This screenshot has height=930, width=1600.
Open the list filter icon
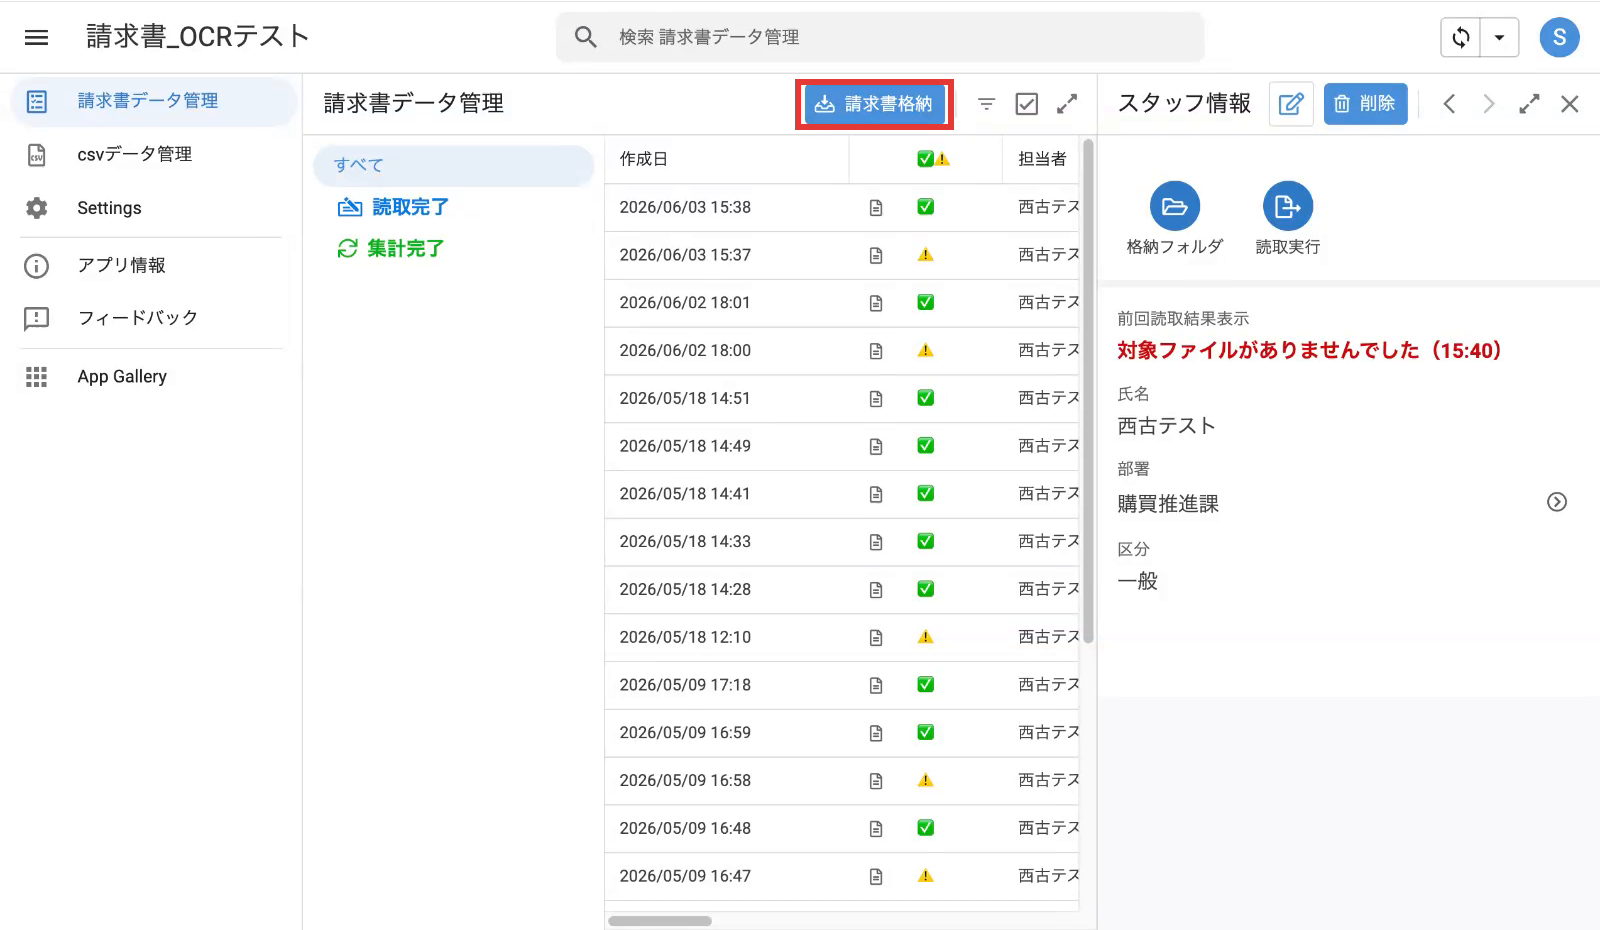pyautogui.click(x=986, y=104)
